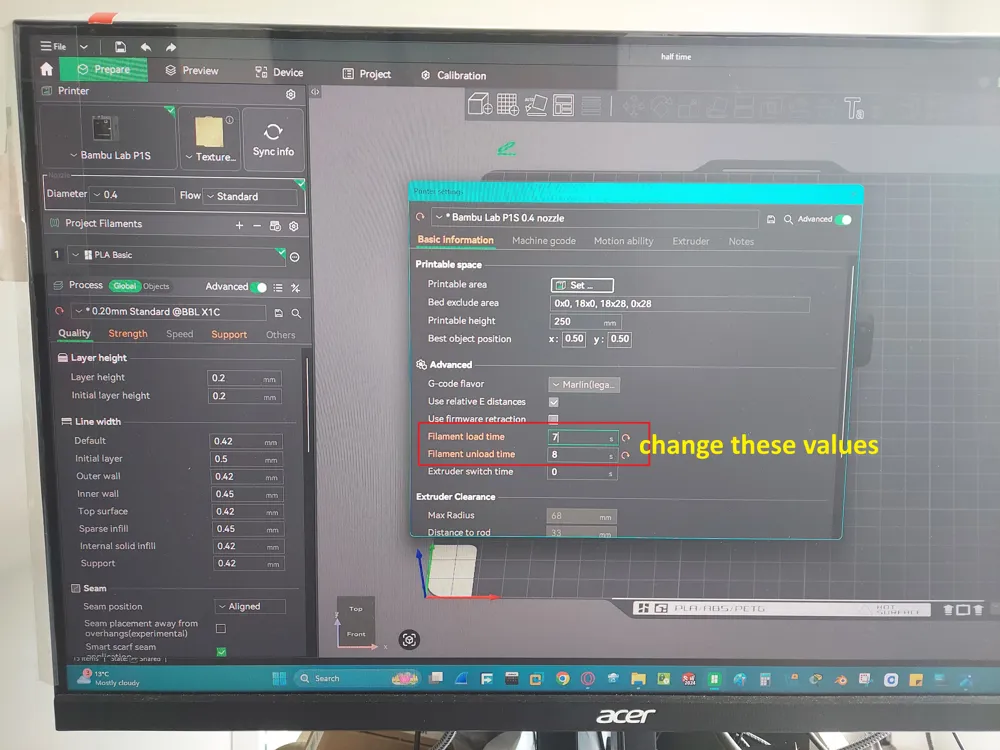Open the Support settings tab

click(x=229, y=335)
